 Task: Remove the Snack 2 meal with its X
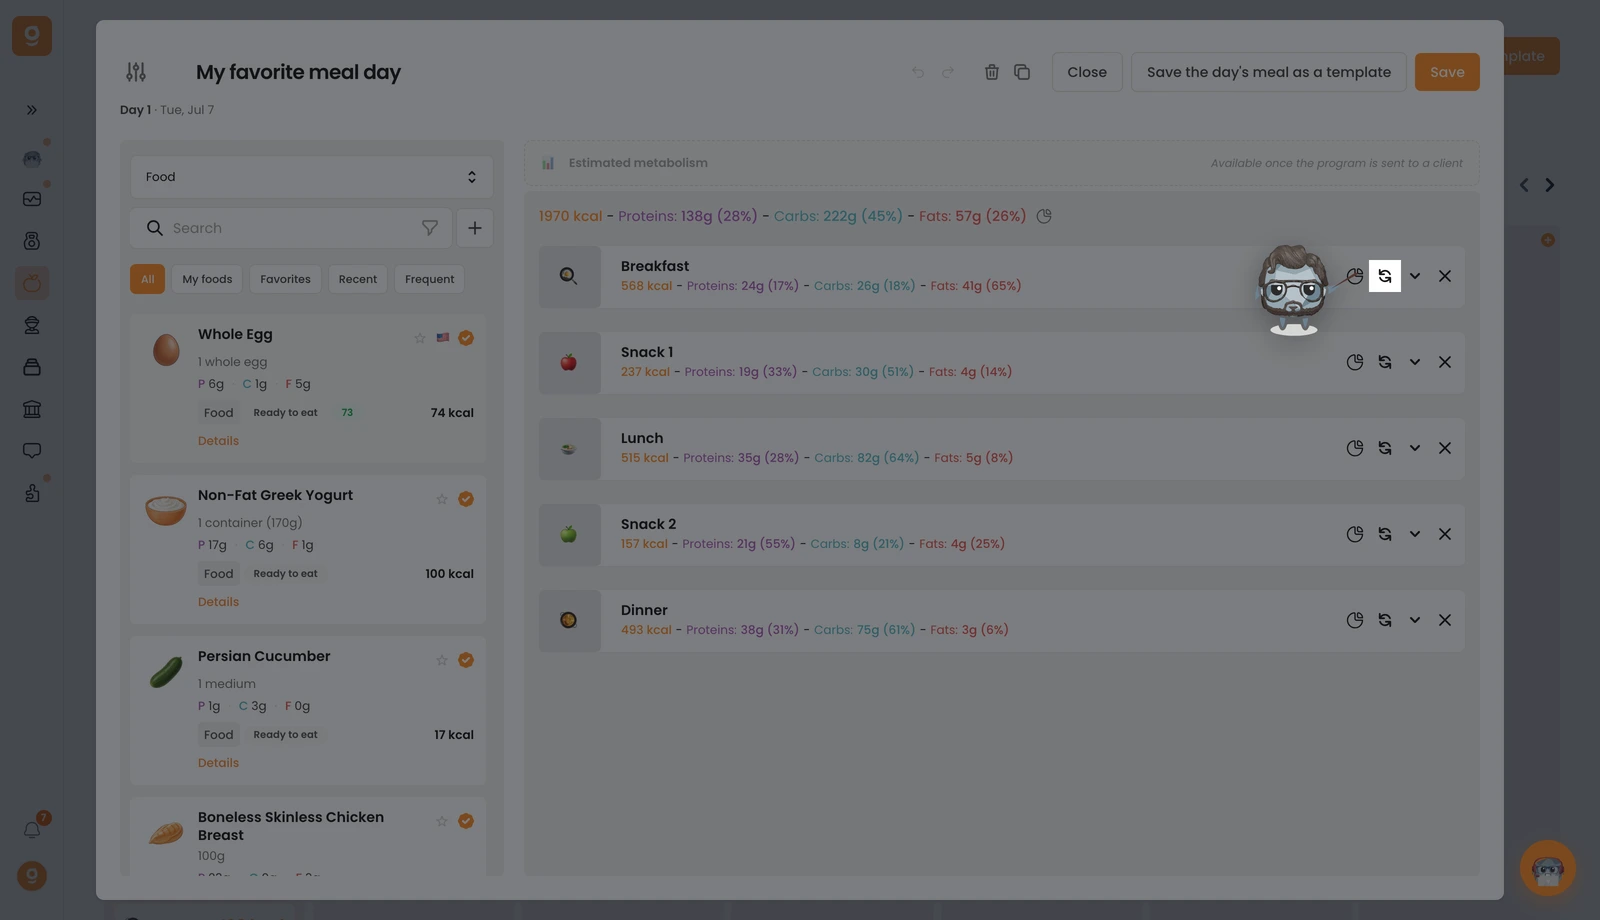point(1445,534)
